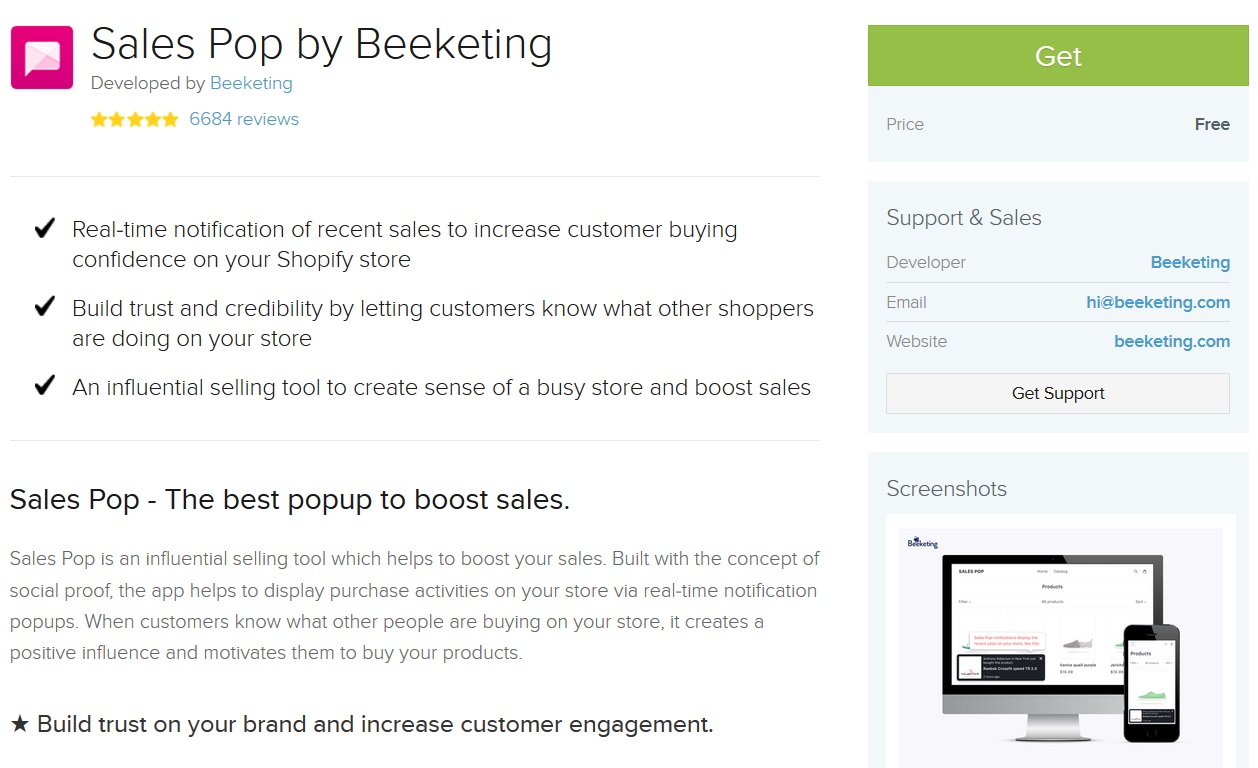
Task: Click the pink Sales Pop app icon
Action: click(x=42, y=58)
